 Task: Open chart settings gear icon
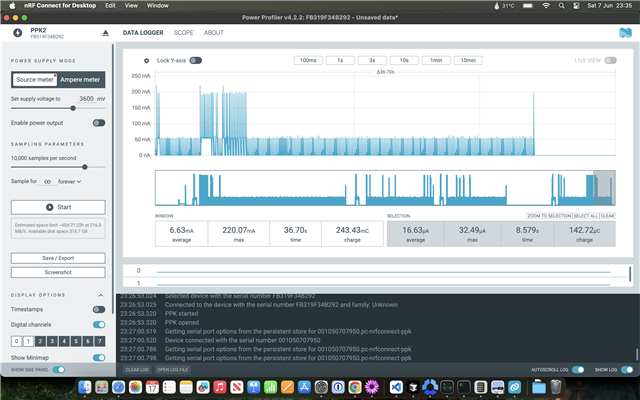click(x=147, y=60)
